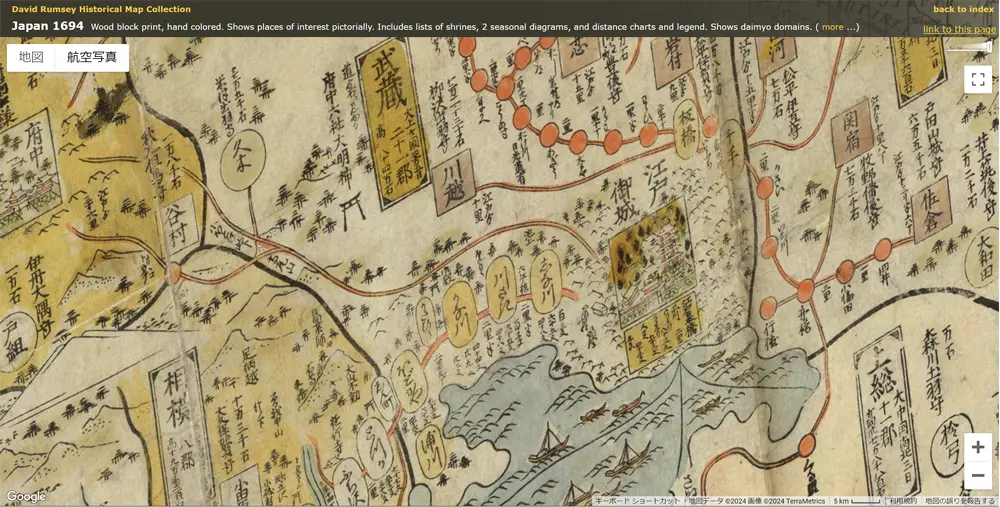Zoom in with the plus button
This screenshot has width=1000, height=507.
click(x=978, y=447)
